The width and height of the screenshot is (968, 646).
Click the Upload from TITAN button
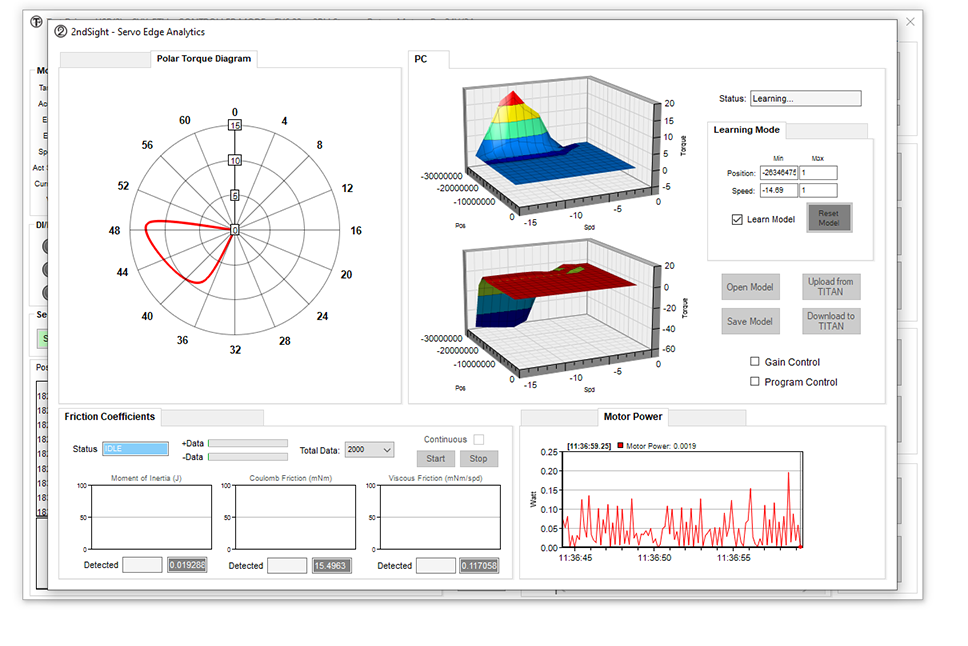pyautogui.click(x=830, y=287)
